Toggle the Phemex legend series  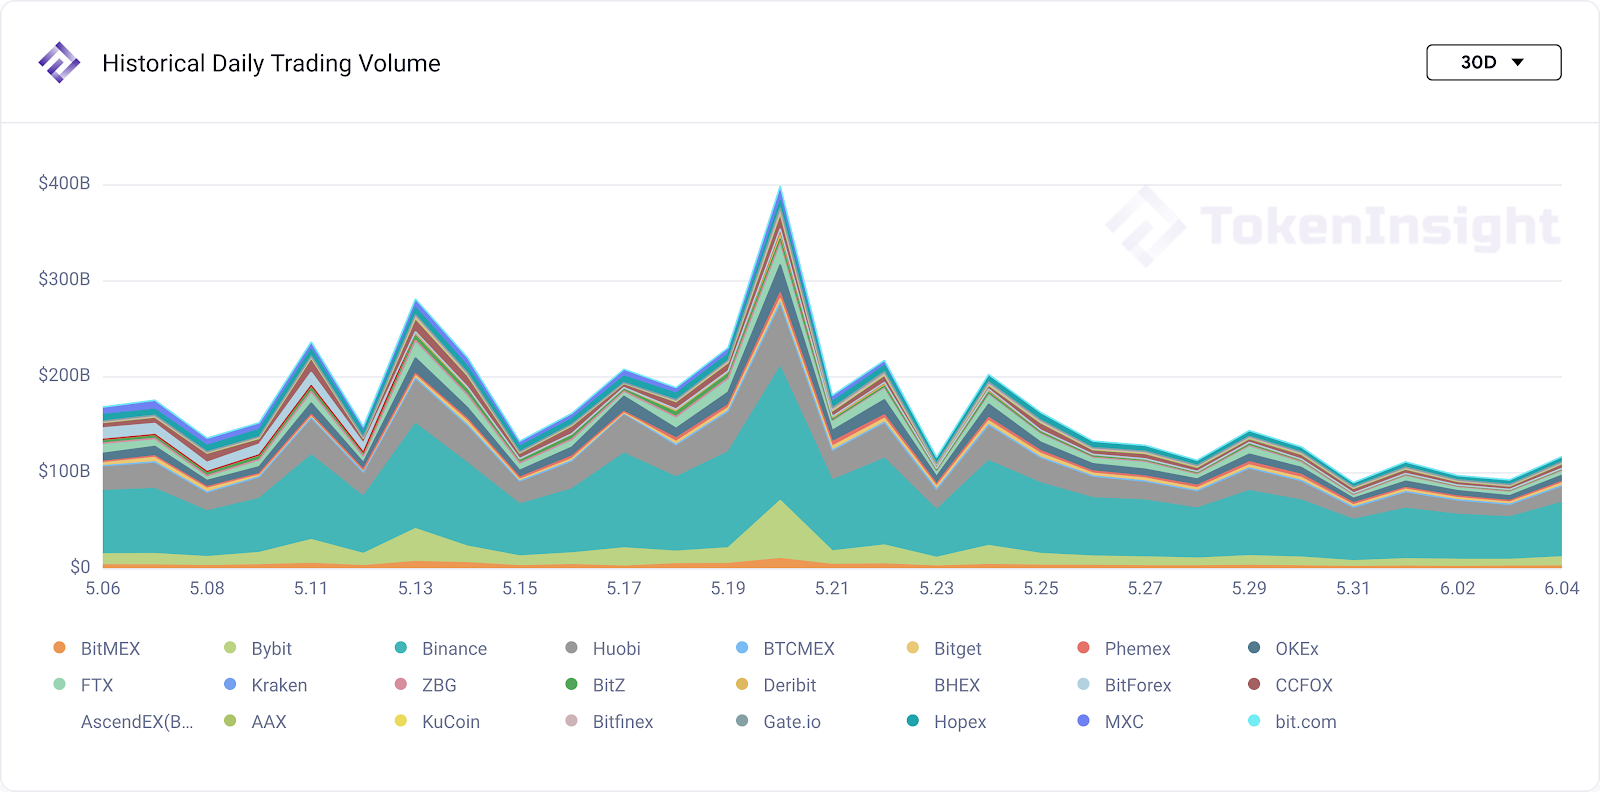tap(1124, 648)
